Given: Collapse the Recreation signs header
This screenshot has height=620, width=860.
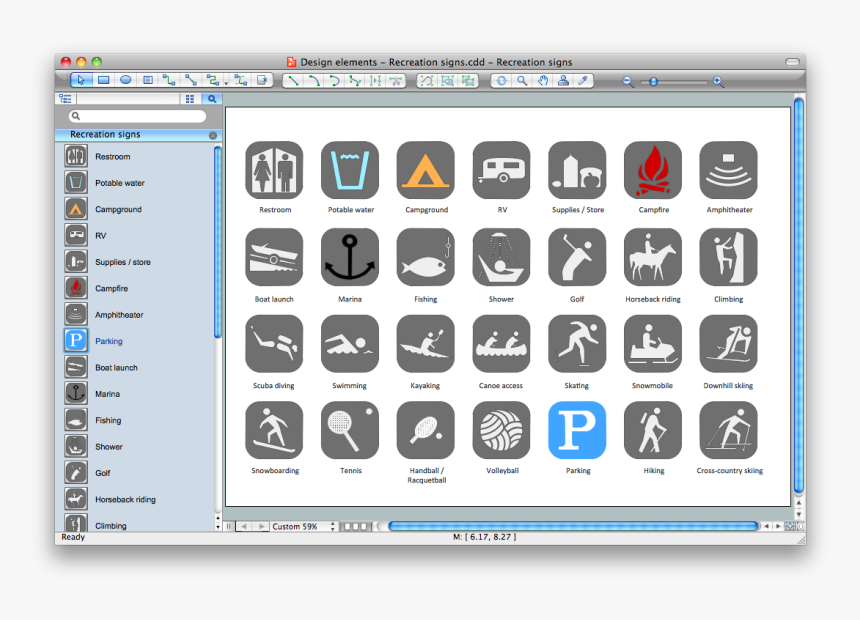Looking at the screenshot, I should tap(104, 134).
